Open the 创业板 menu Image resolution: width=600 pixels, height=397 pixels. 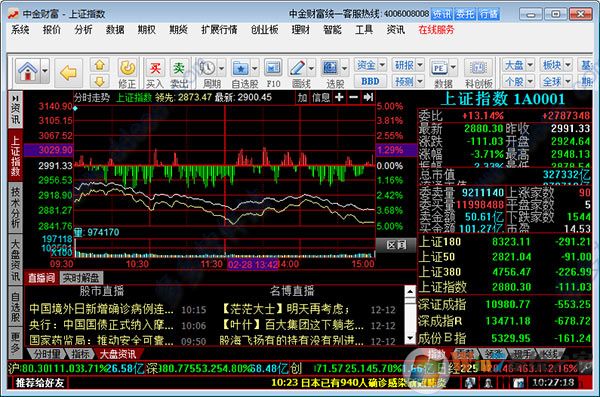pos(264,30)
